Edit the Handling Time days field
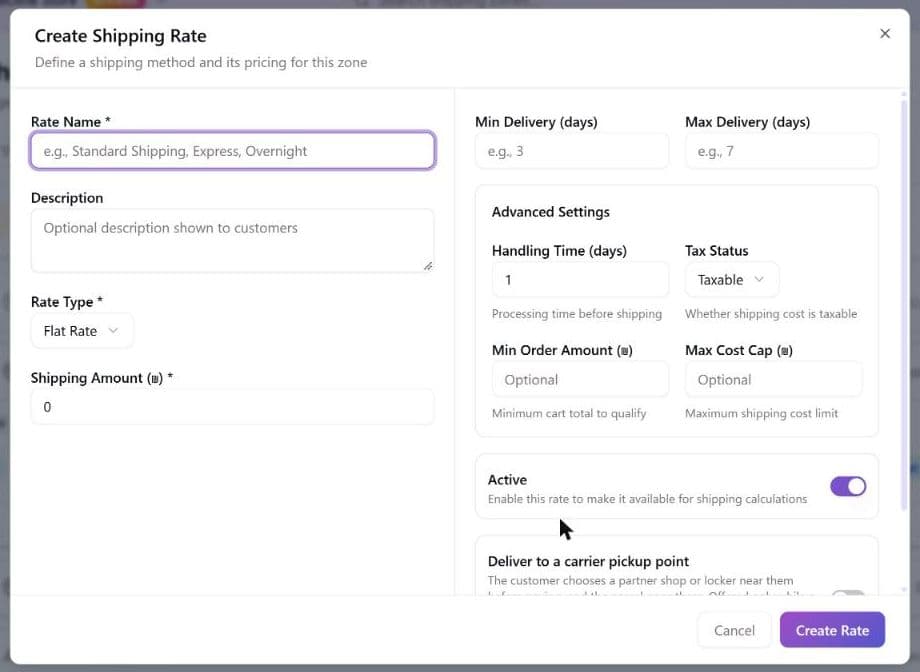 pyautogui.click(x=580, y=279)
